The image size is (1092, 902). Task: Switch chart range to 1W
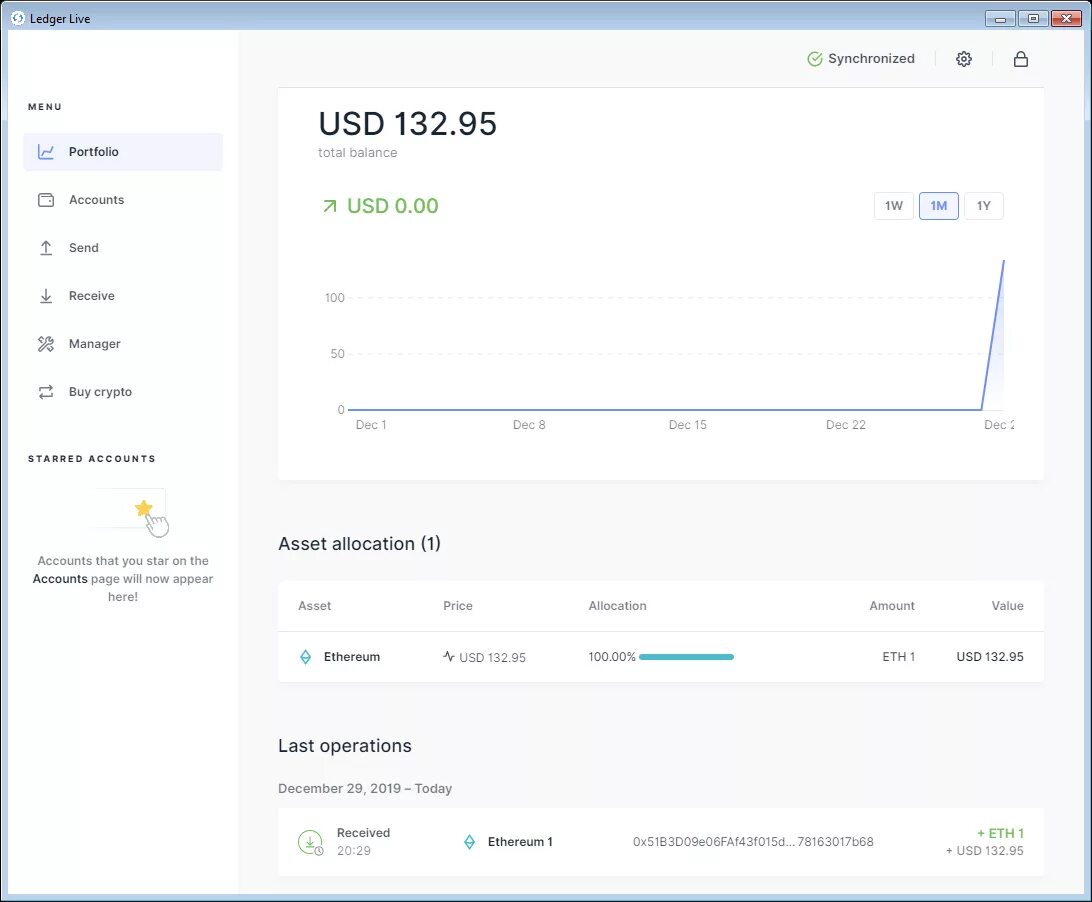coord(894,206)
